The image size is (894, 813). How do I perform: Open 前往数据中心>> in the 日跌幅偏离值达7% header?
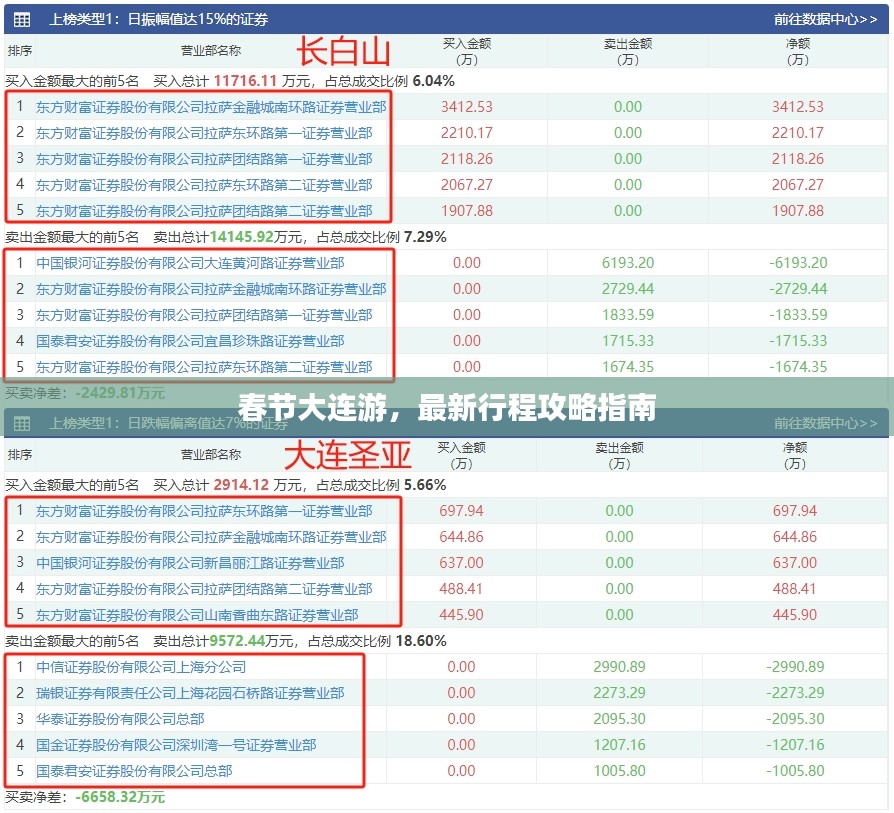[x=825, y=423]
